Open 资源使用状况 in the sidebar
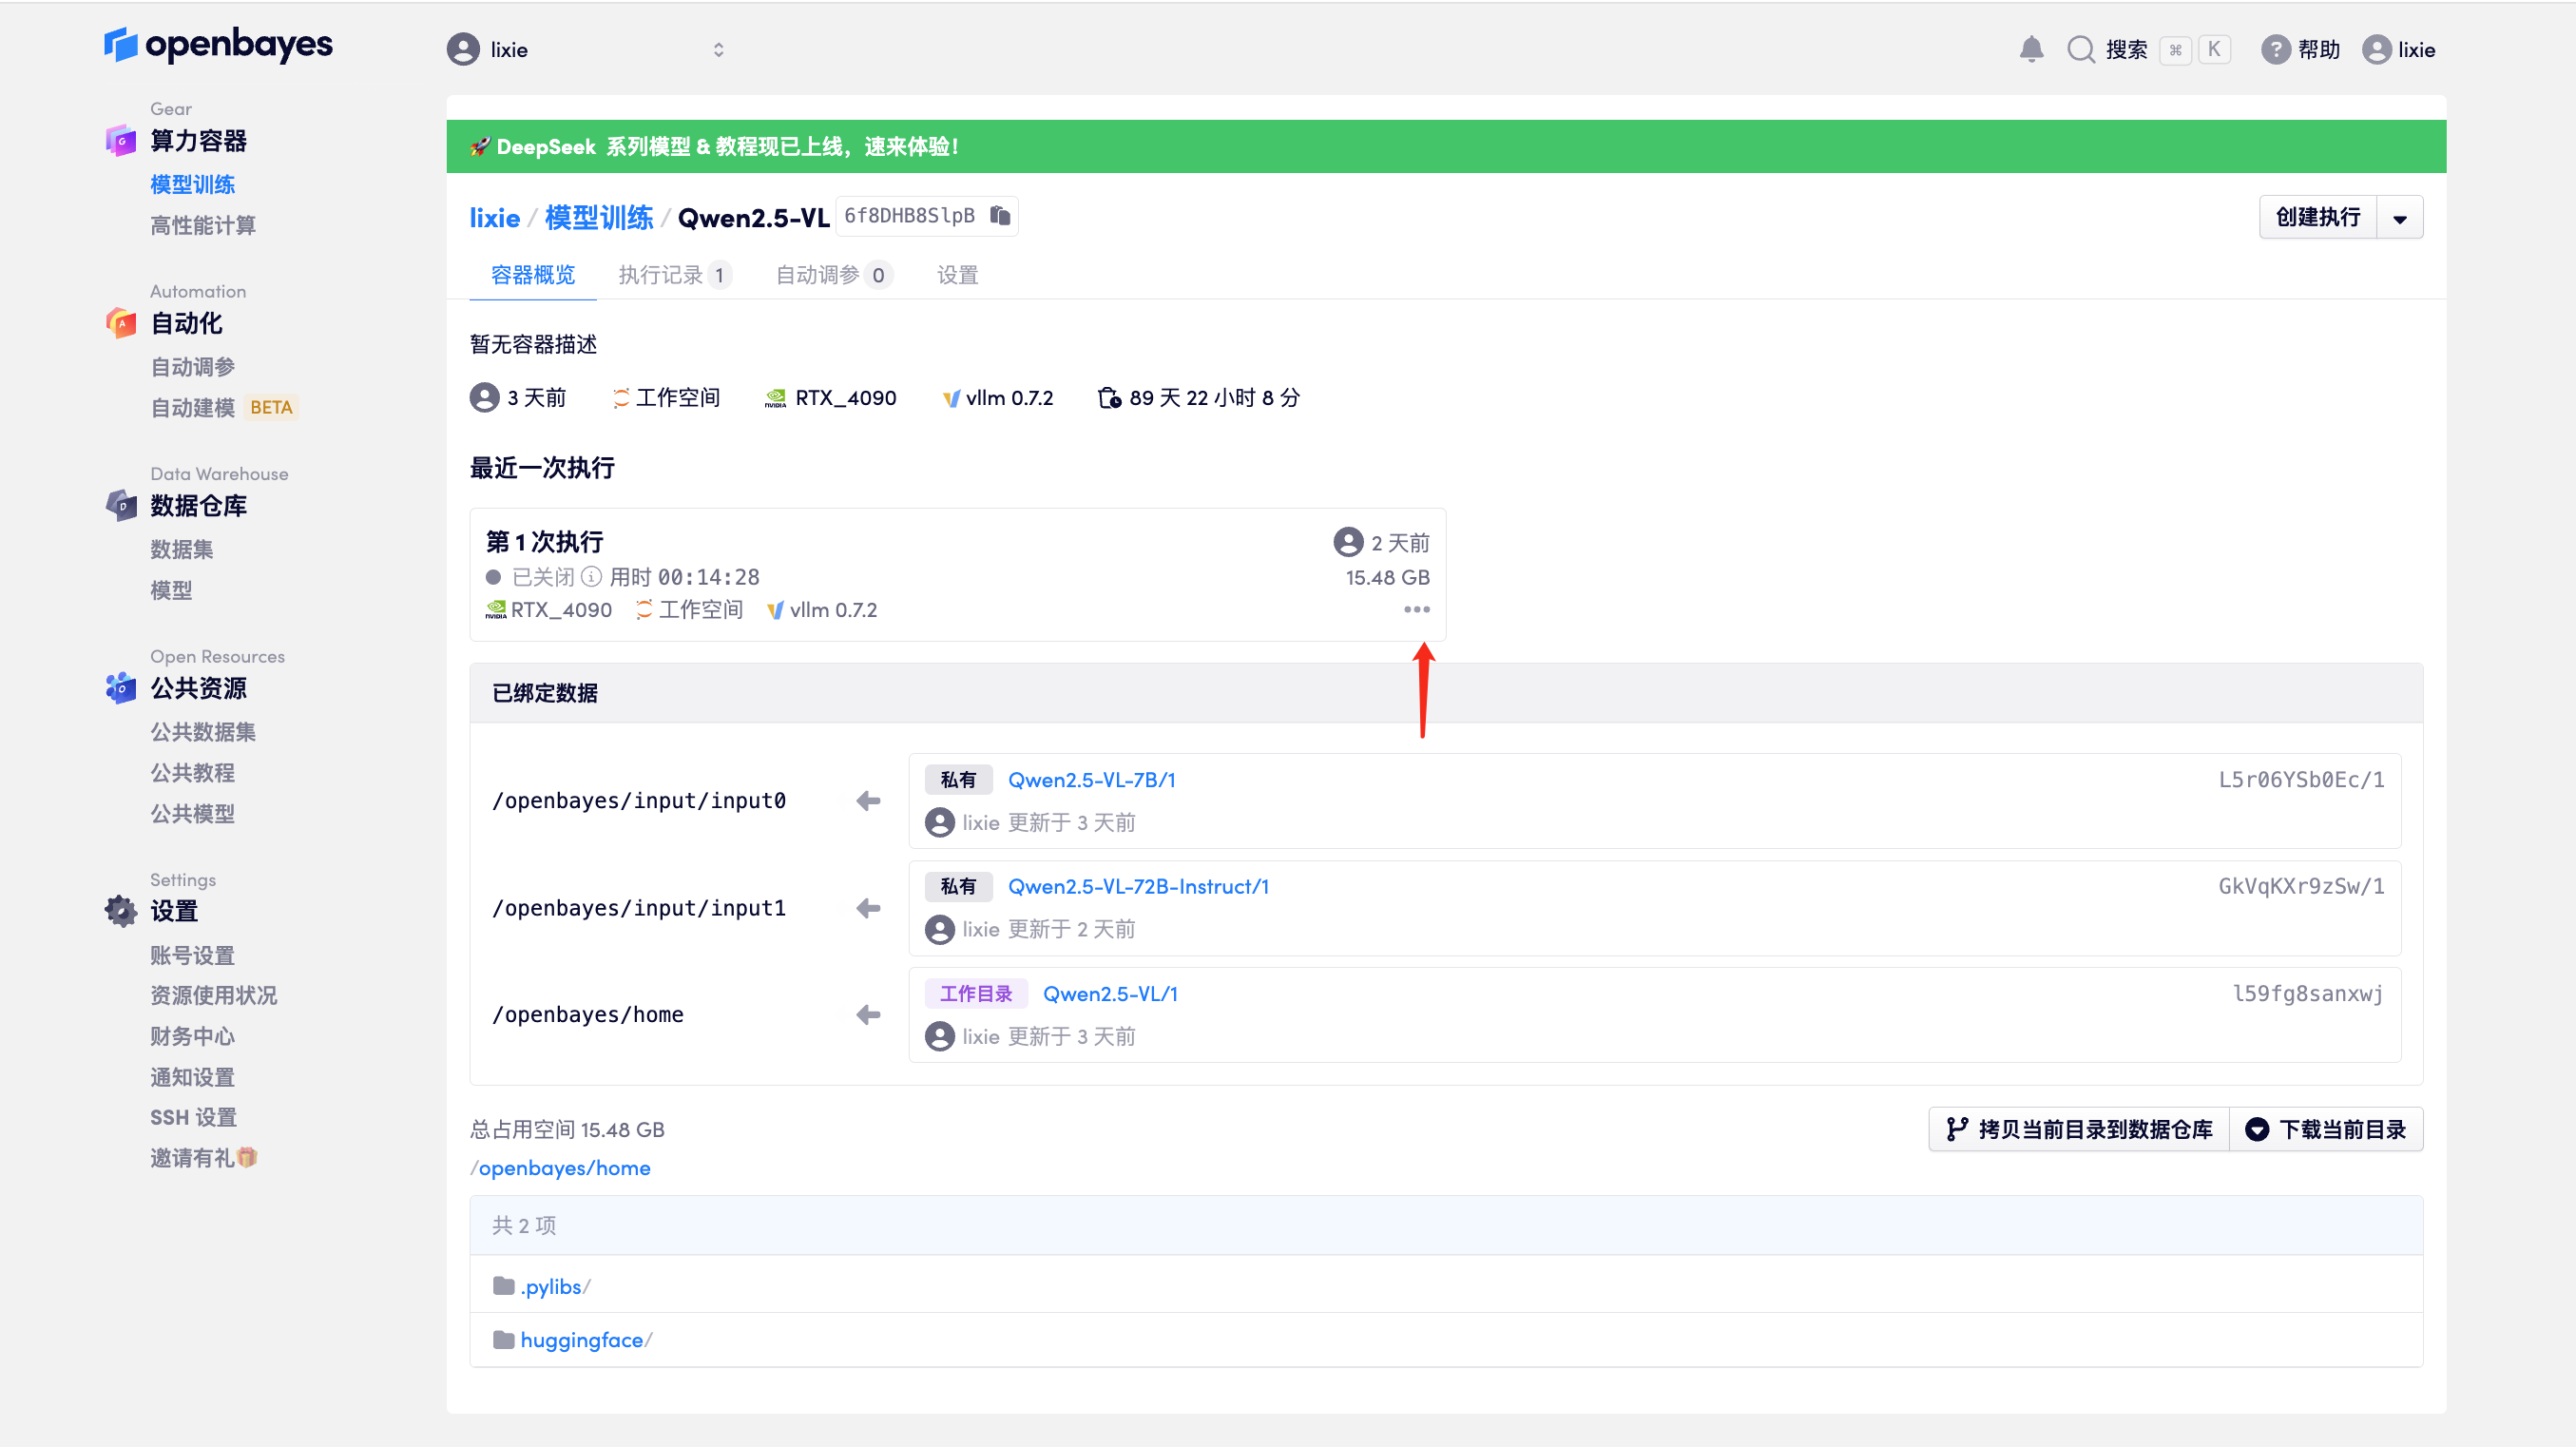Screen dimensions: 2576x1447 click(213, 996)
